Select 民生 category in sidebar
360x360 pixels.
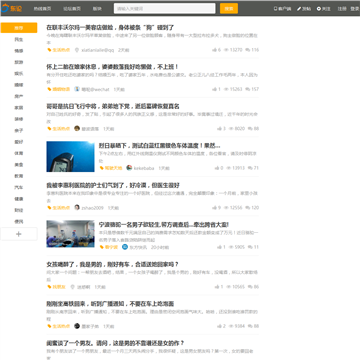[19, 39]
